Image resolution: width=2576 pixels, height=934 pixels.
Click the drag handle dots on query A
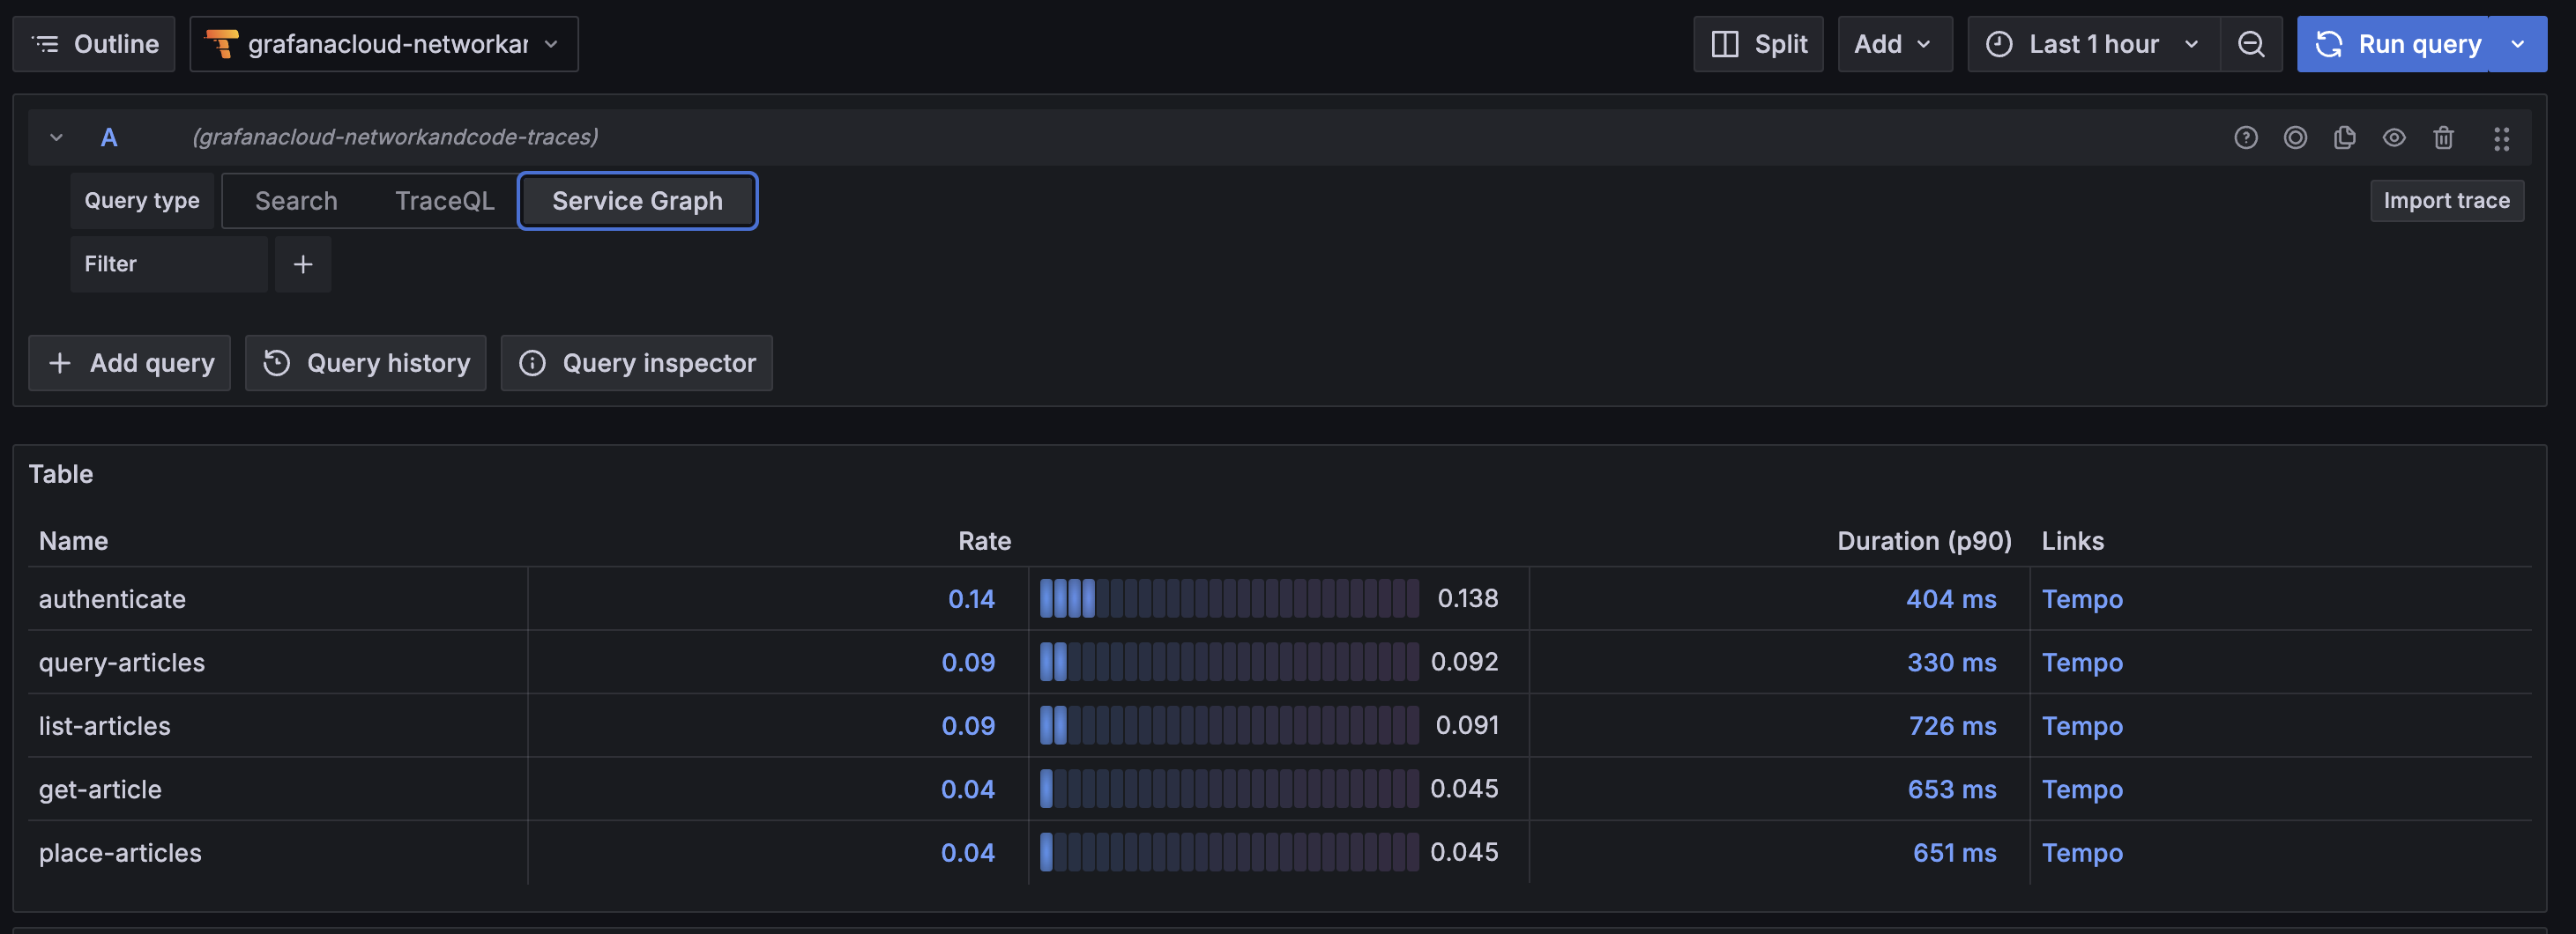click(2501, 138)
